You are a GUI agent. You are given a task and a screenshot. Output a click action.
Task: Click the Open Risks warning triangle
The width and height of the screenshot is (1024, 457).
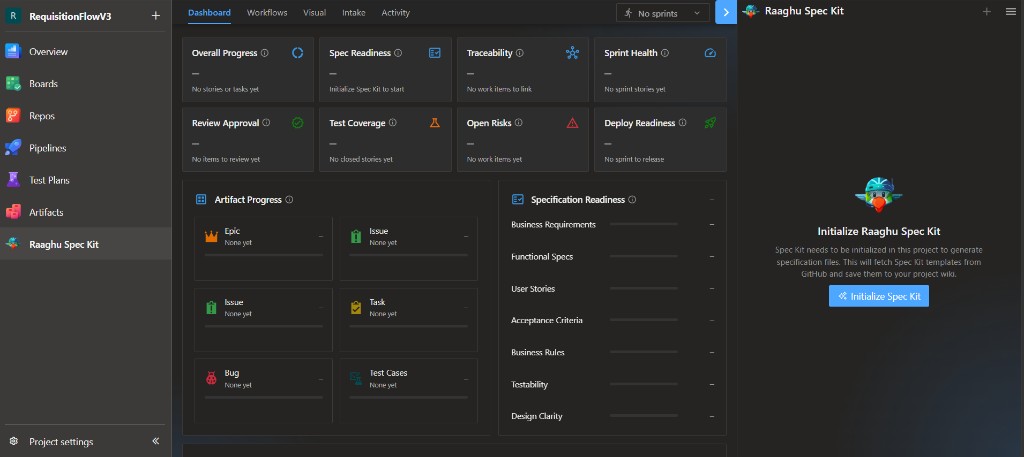point(573,123)
